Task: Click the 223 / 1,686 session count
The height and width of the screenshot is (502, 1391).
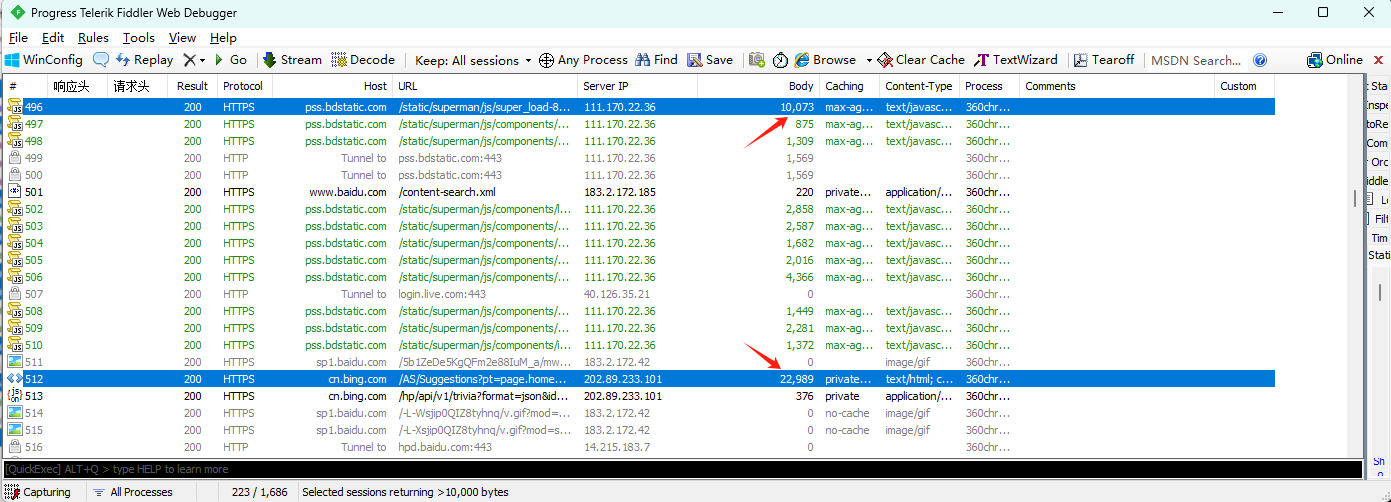Action: [x=259, y=492]
